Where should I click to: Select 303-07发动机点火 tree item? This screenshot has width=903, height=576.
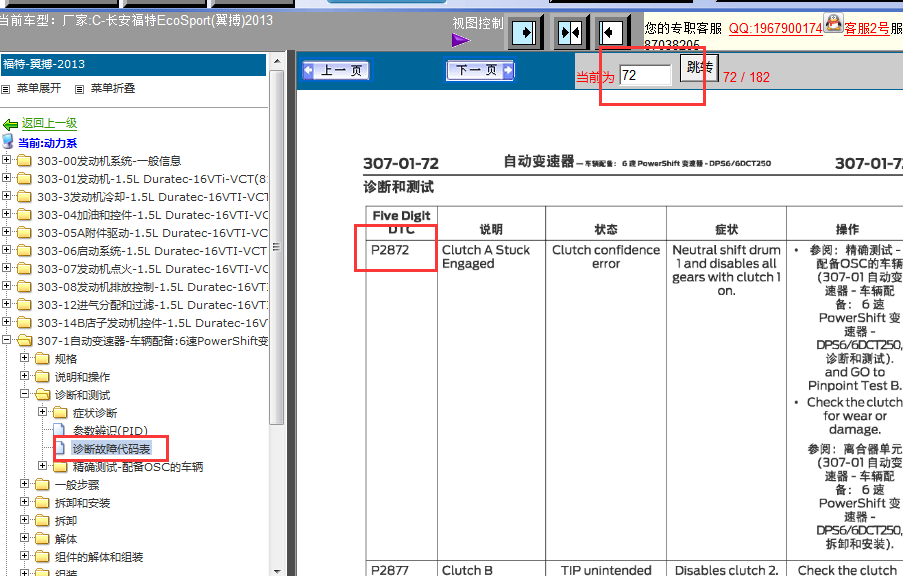point(152,269)
